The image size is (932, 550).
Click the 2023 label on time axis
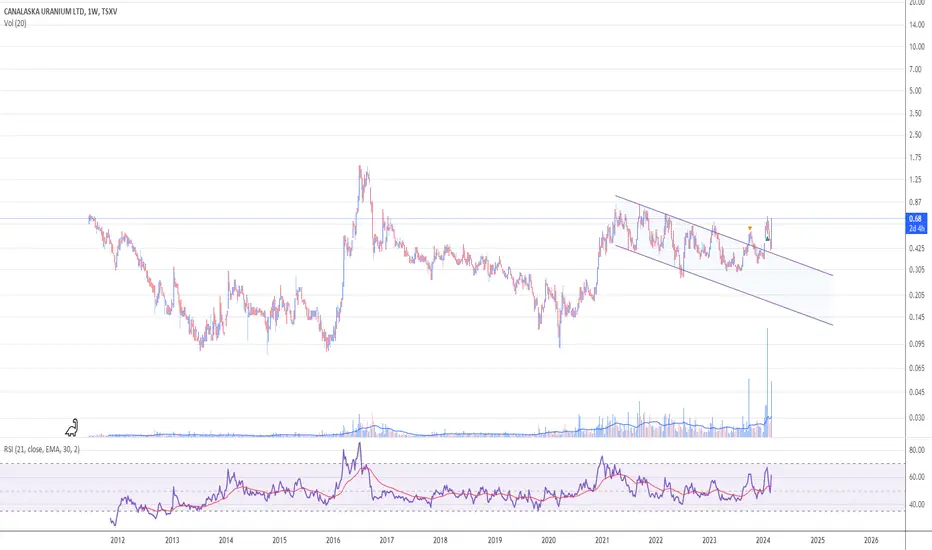point(709,540)
